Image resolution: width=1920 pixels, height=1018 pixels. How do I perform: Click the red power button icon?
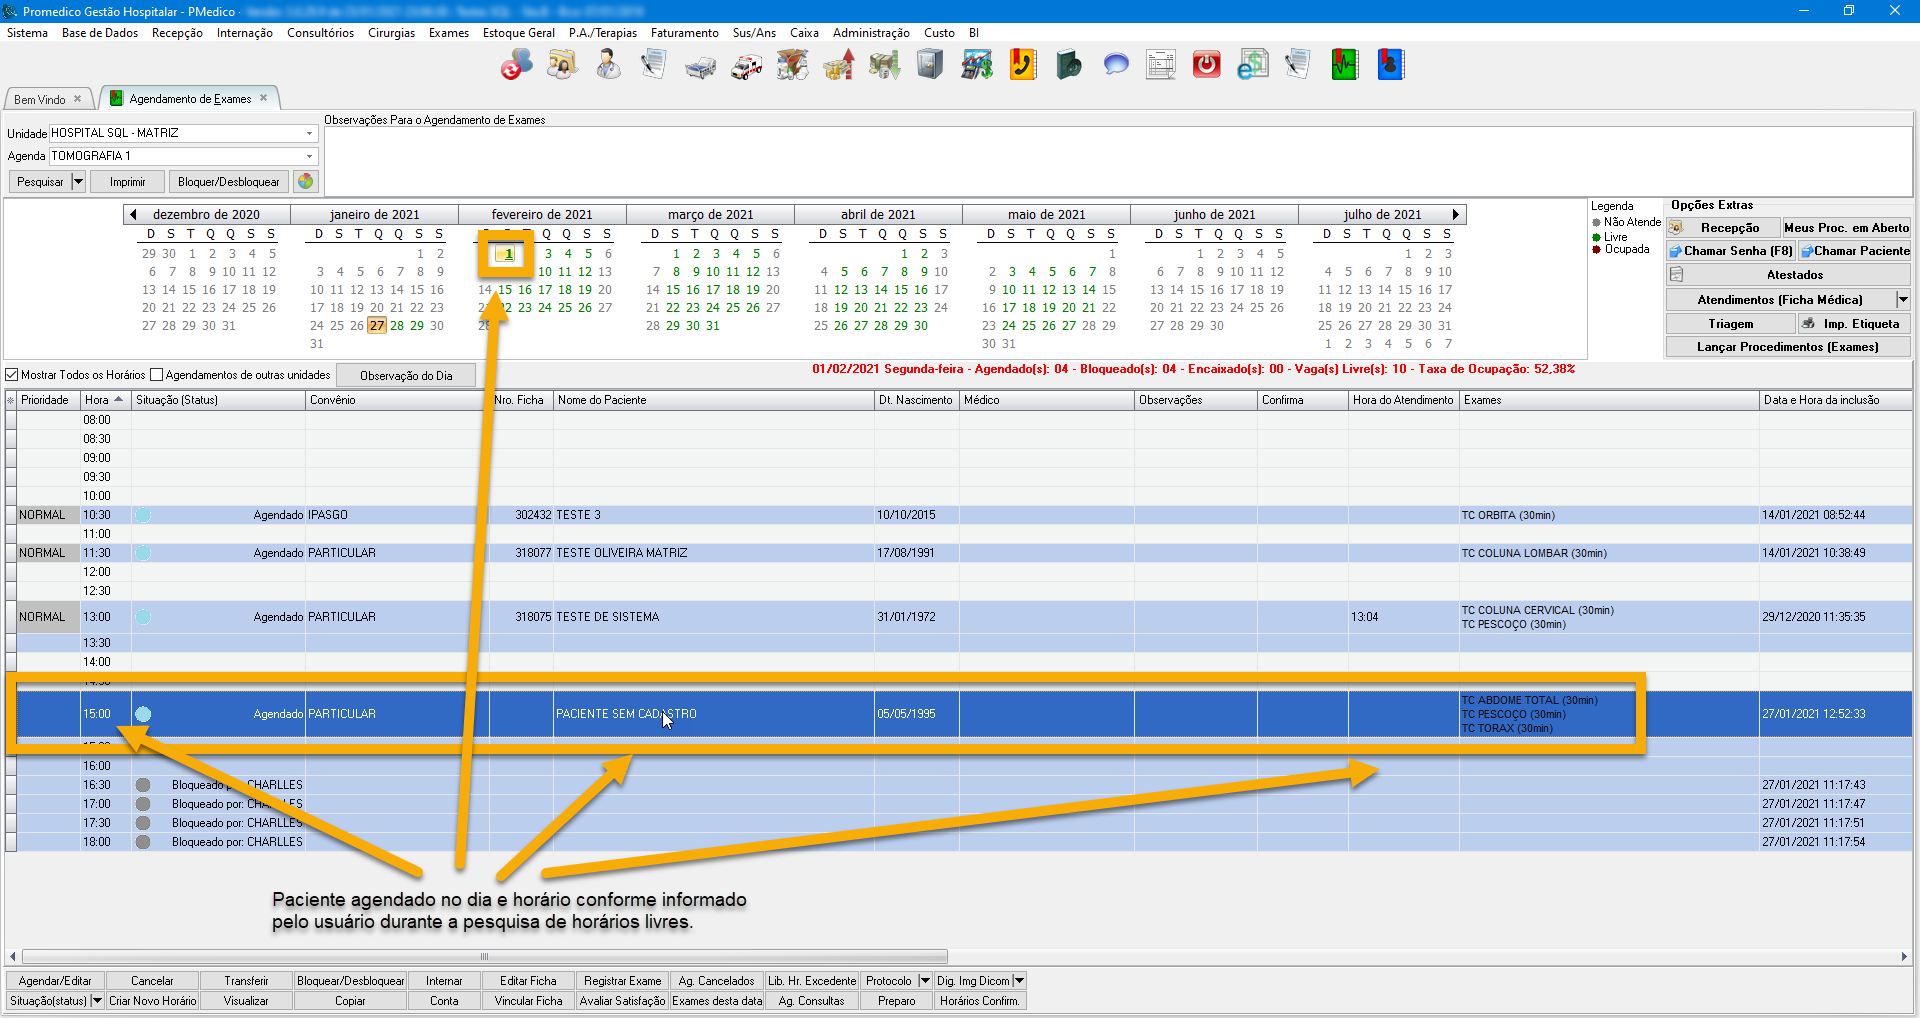pos(1207,66)
